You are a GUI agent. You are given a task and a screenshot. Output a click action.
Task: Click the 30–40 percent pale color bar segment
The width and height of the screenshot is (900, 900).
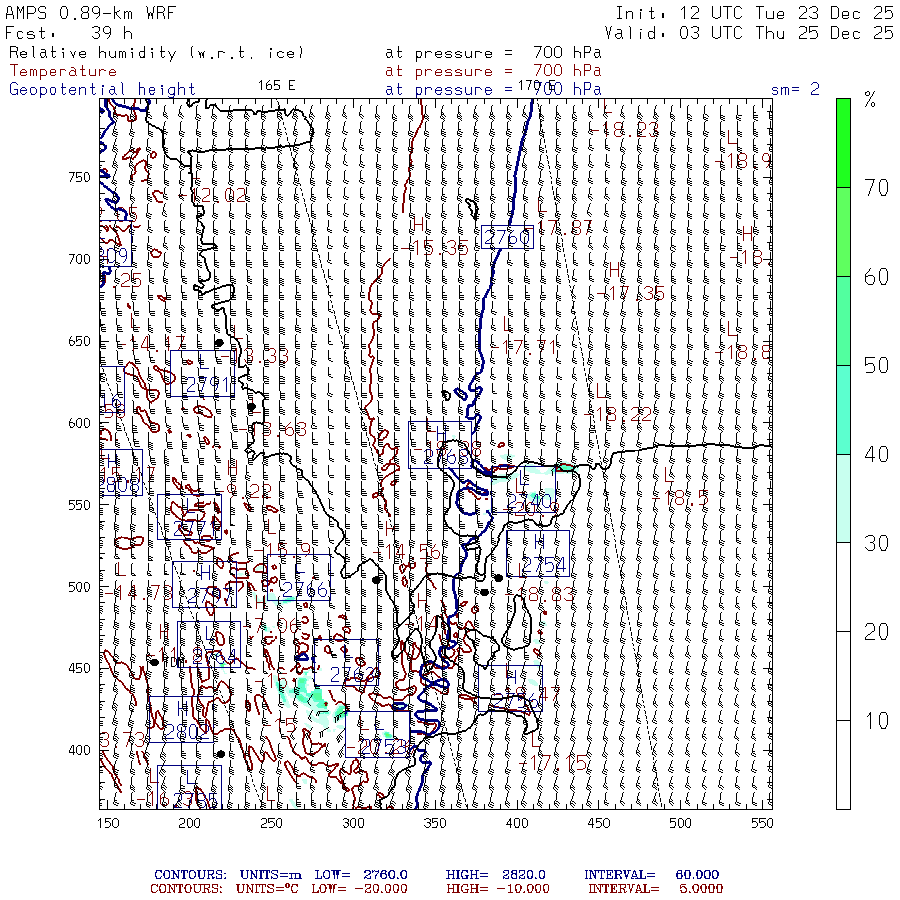click(843, 499)
